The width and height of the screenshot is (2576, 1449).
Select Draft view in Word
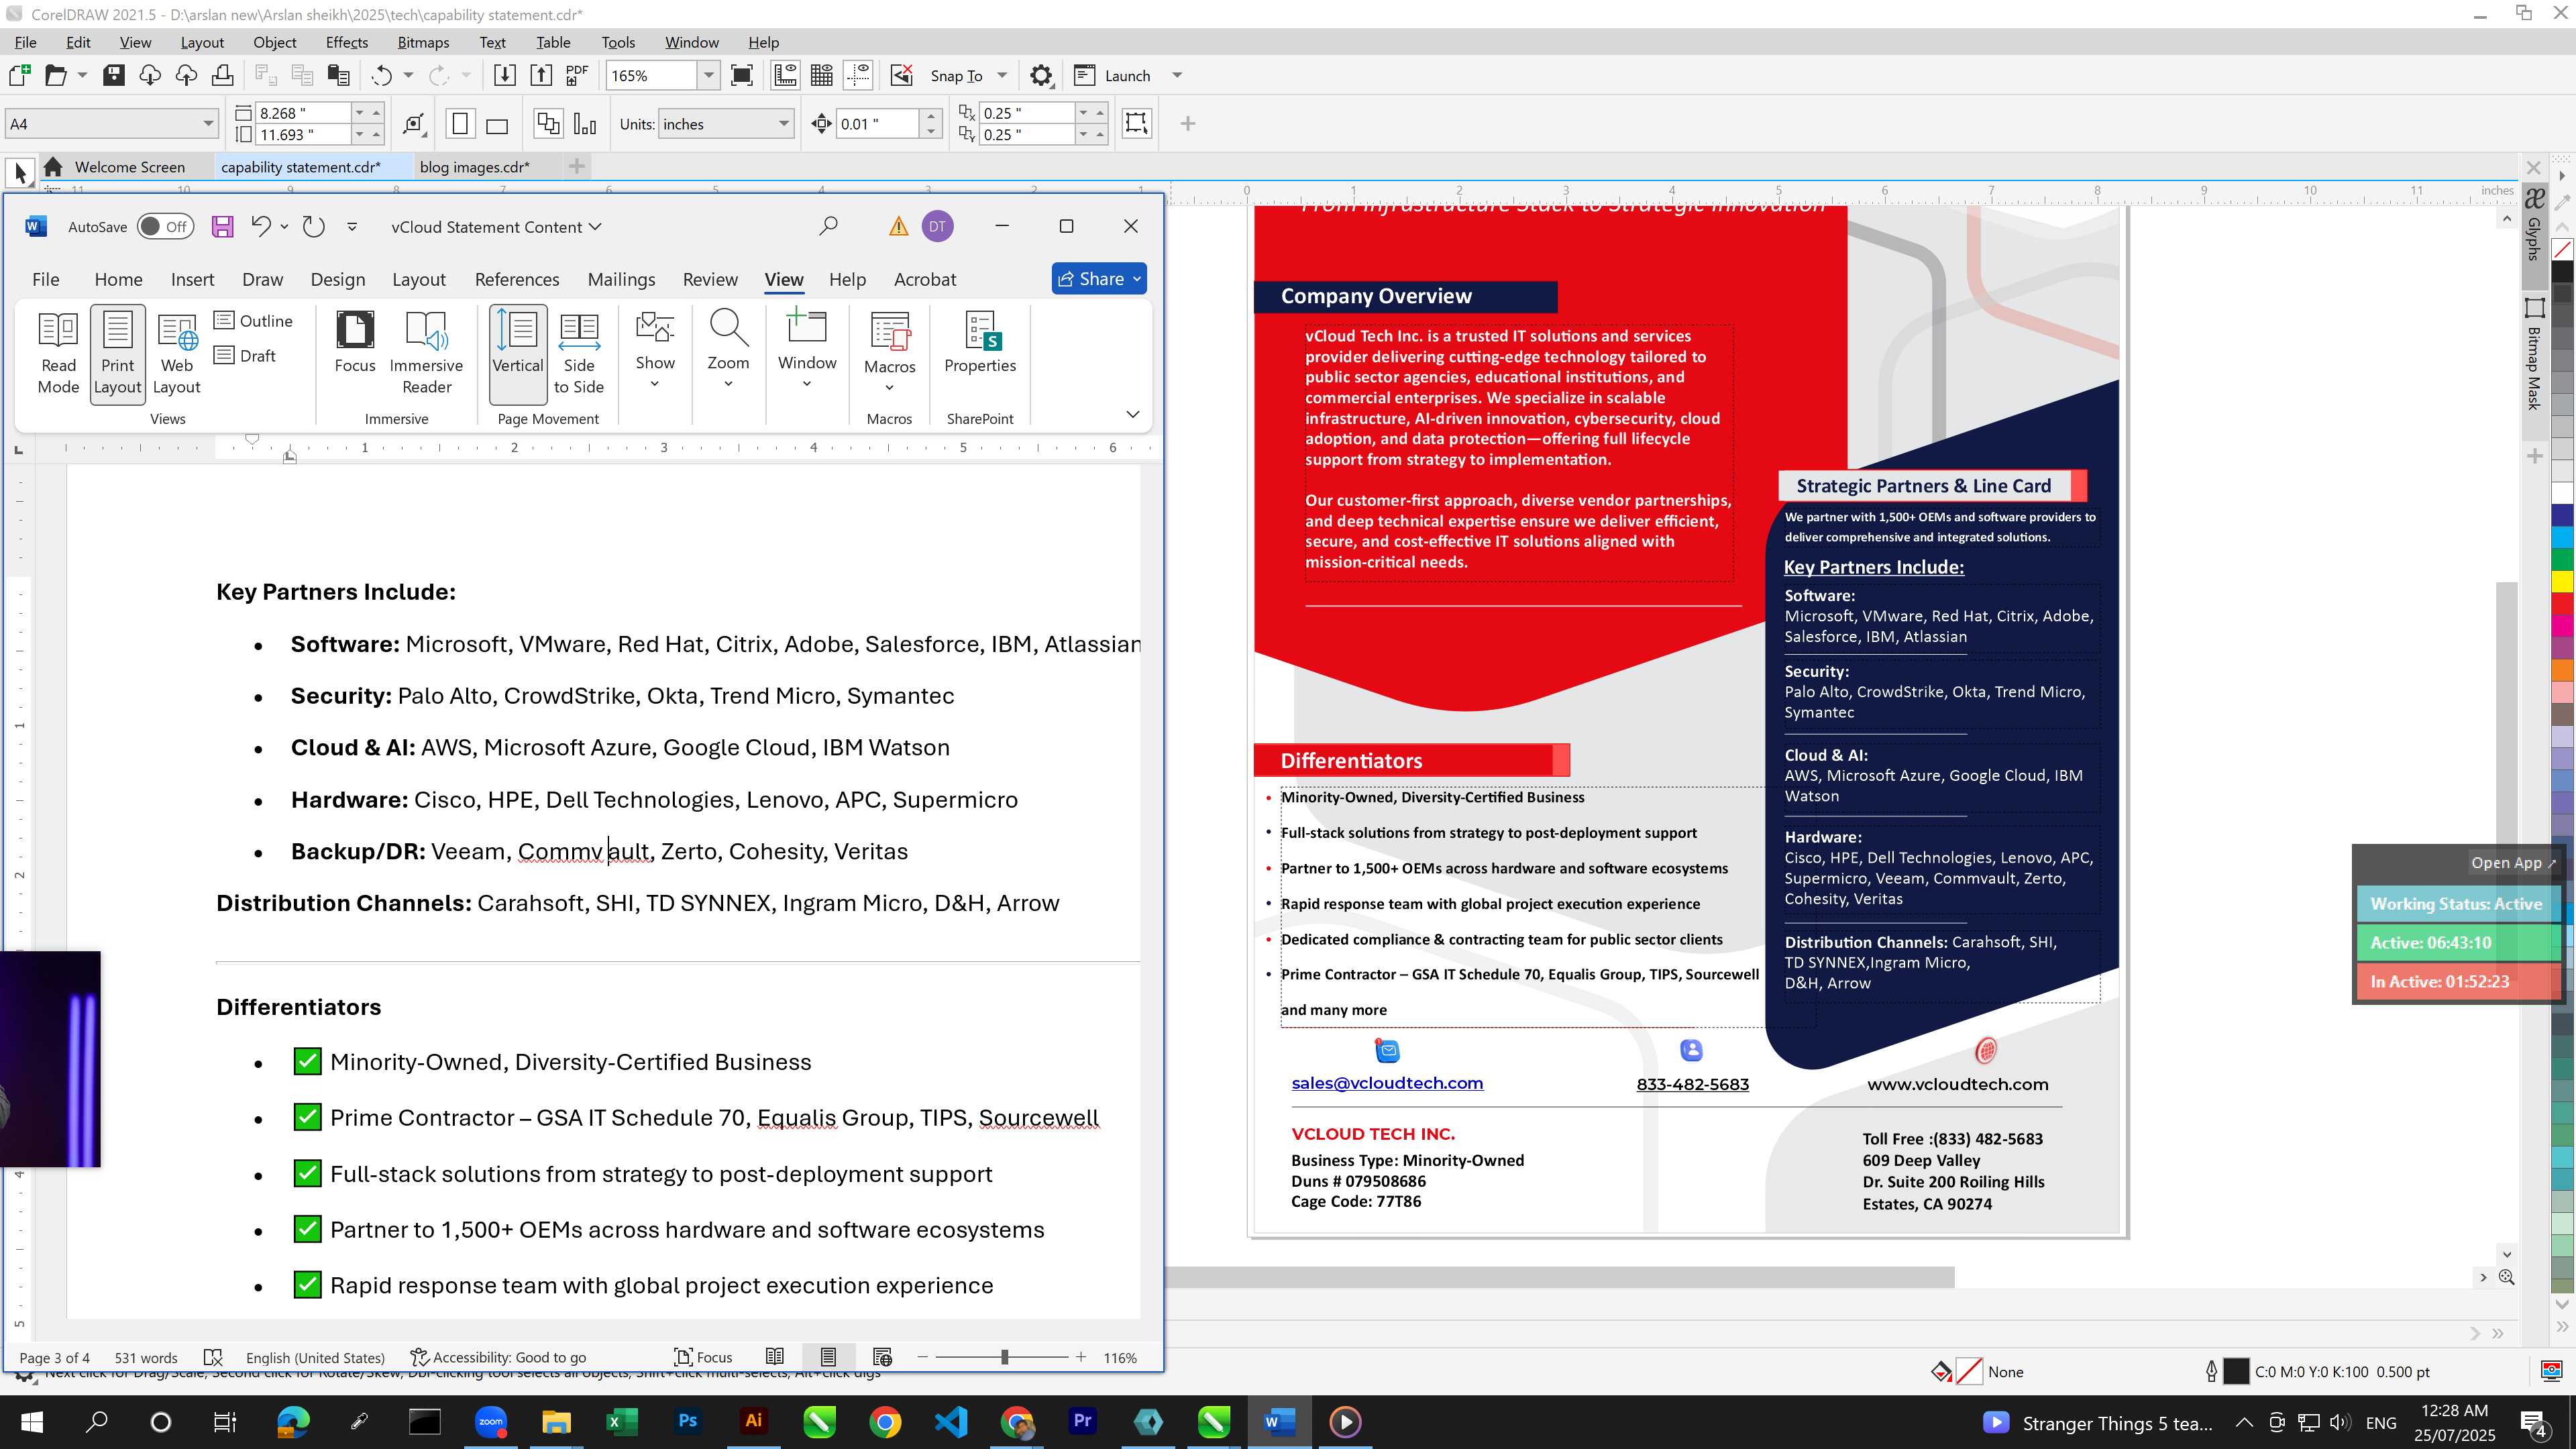(246, 355)
